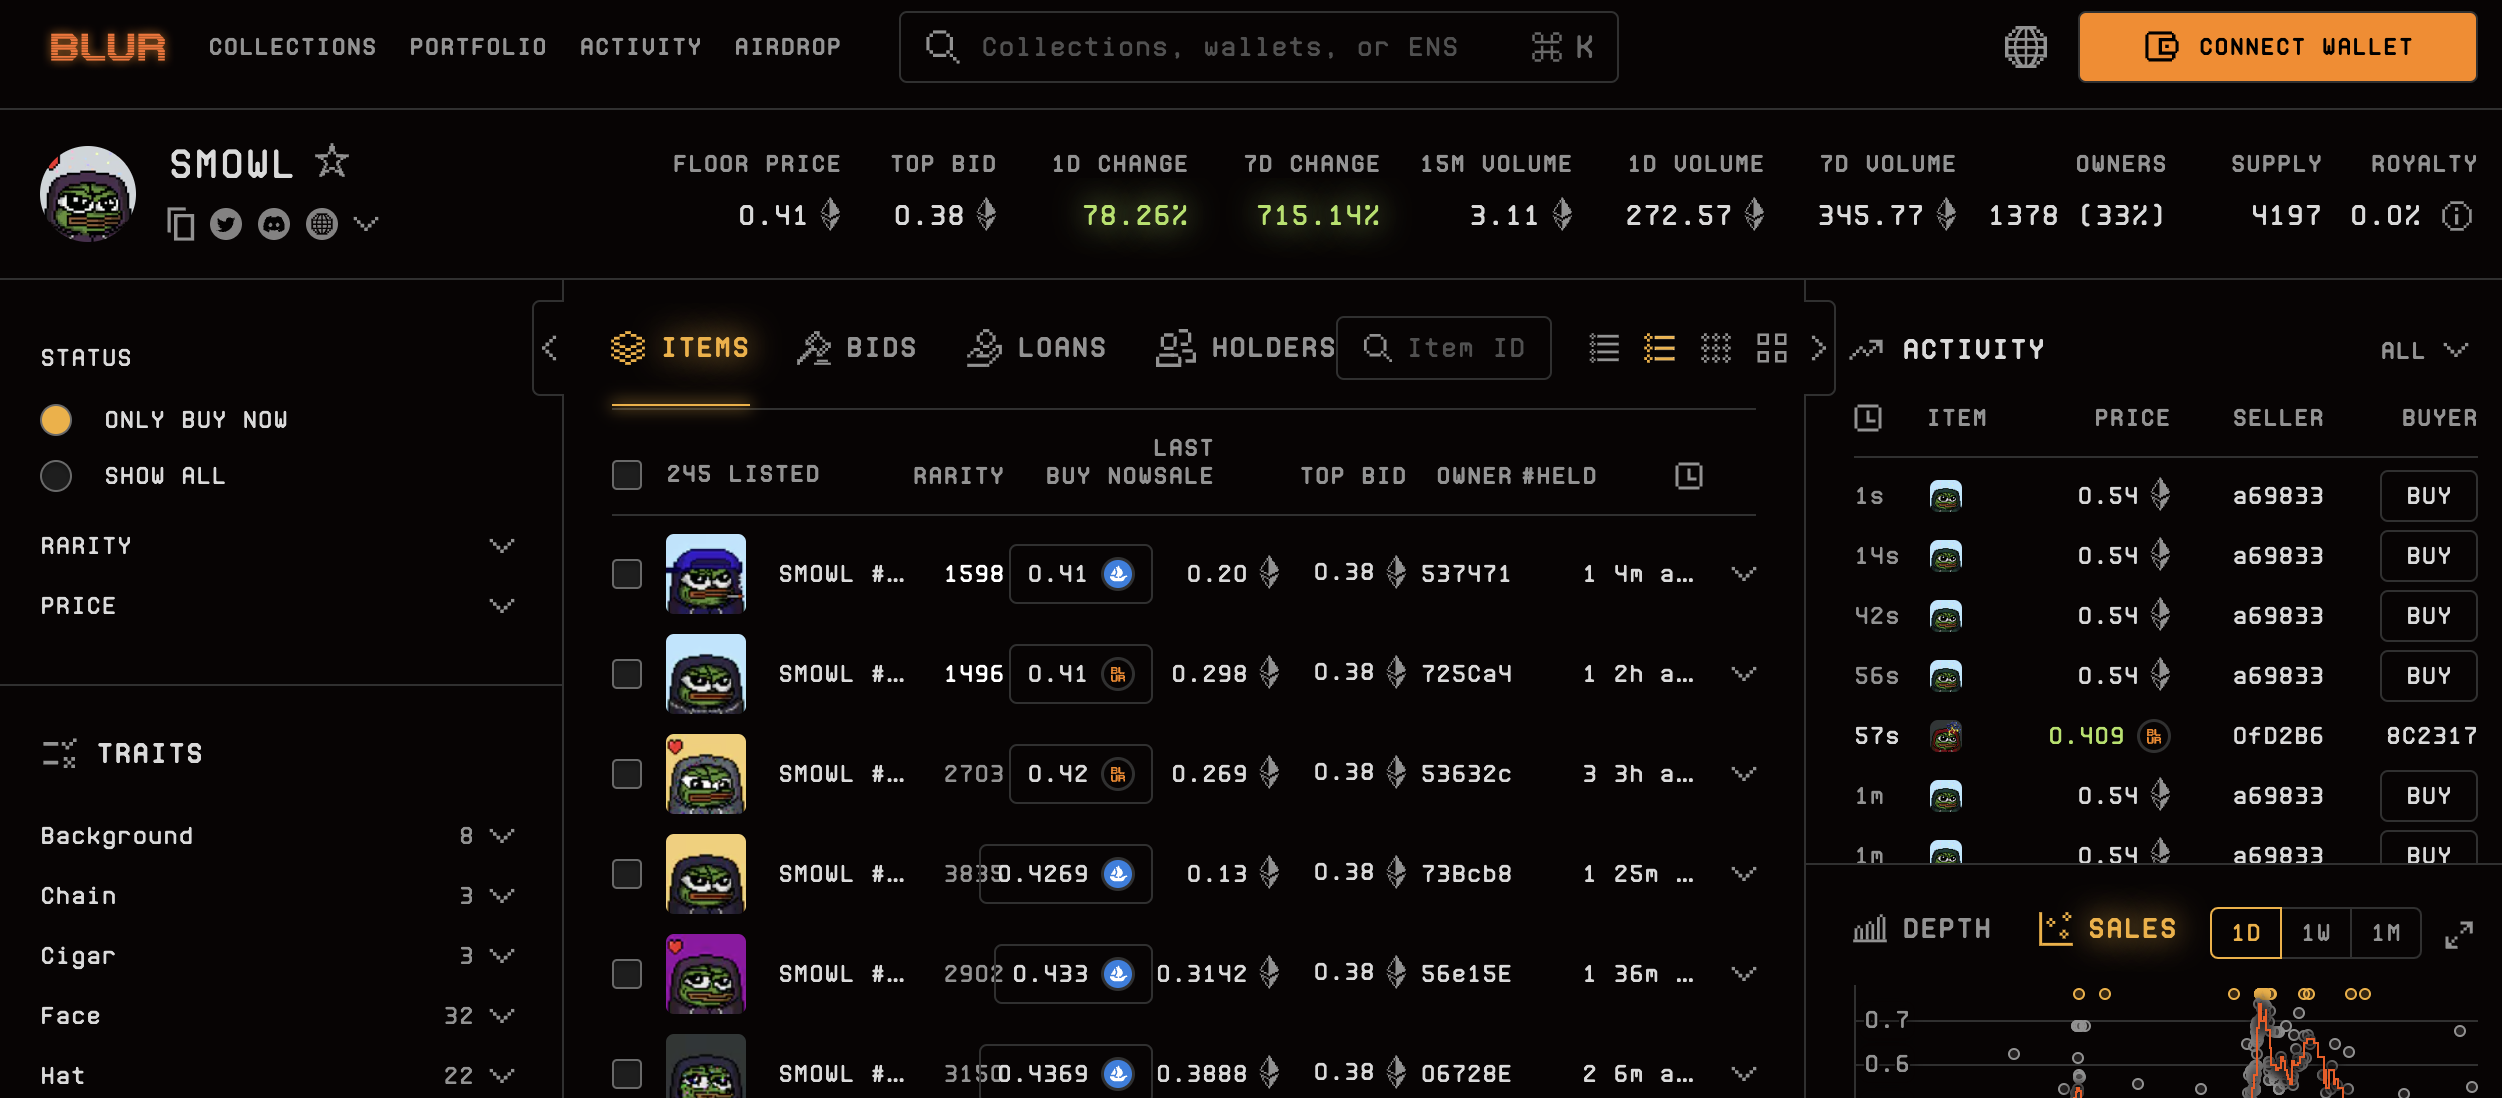This screenshot has width=2502, height=1098.
Task: Switch to large grid view icon
Action: (x=1771, y=348)
